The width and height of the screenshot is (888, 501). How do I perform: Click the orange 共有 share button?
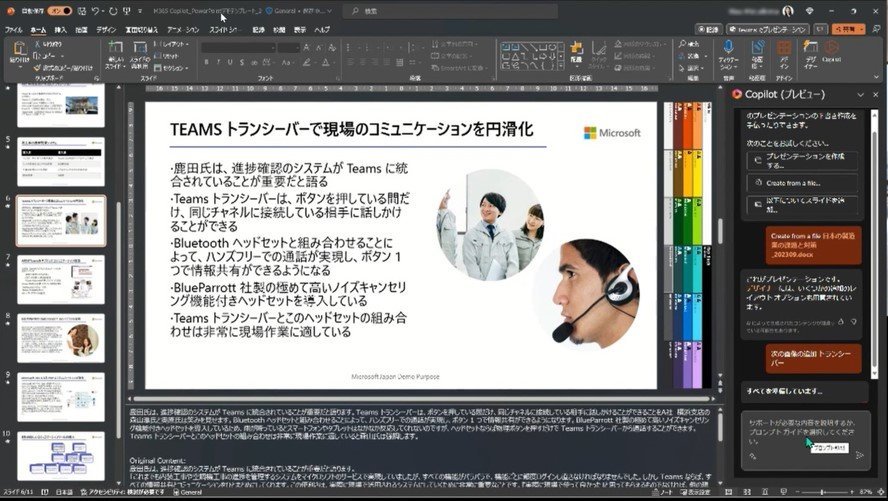(848, 29)
